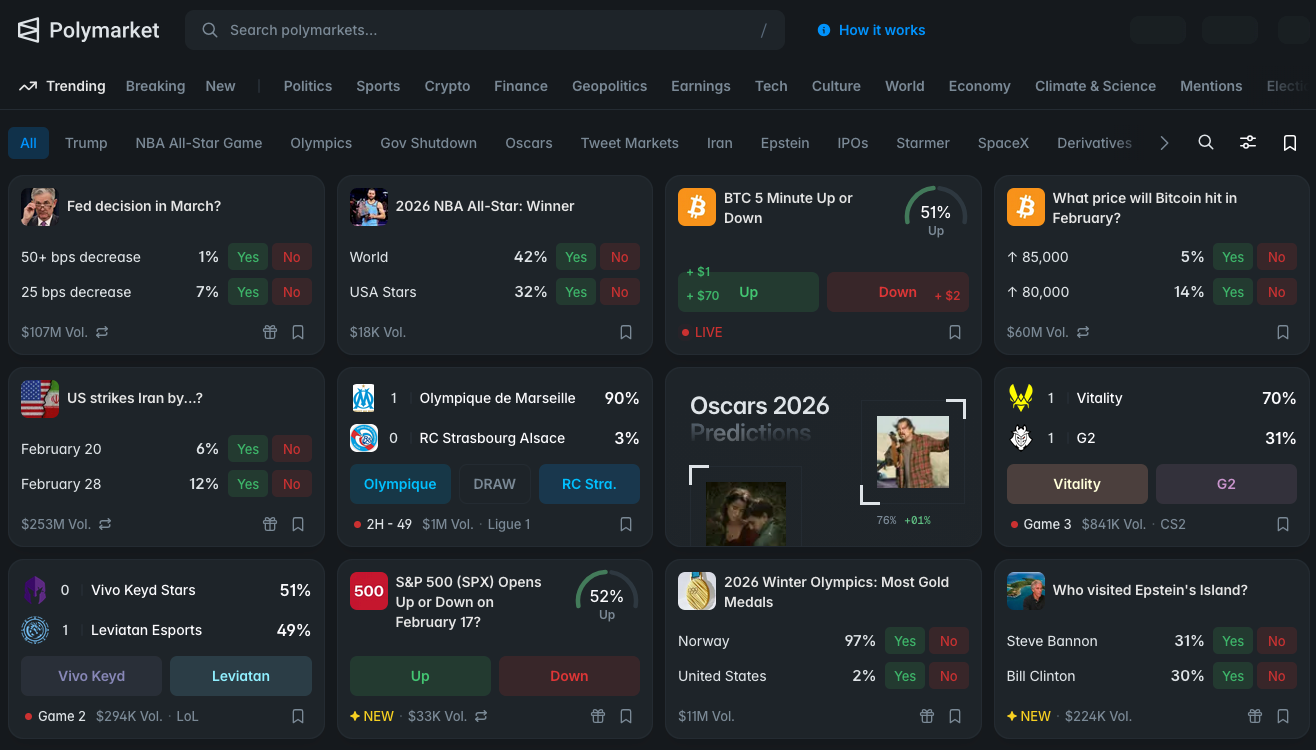The width and height of the screenshot is (1316, 750).
Task: Open the Oscars 2026 Predictions banner
Action: [x=823, y=457]
